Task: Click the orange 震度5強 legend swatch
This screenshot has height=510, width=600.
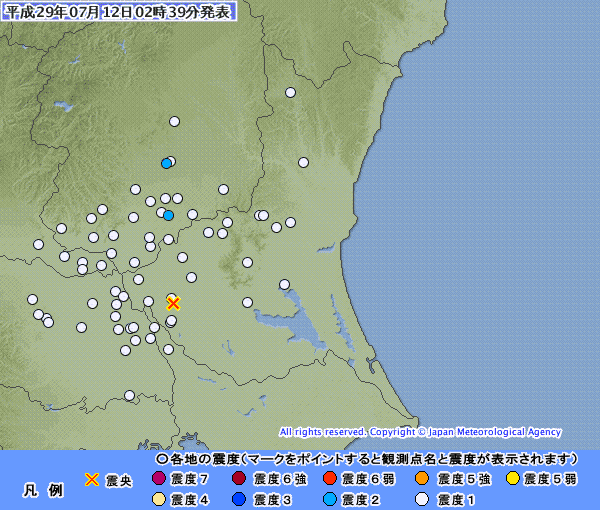Action: pos(422,478)
